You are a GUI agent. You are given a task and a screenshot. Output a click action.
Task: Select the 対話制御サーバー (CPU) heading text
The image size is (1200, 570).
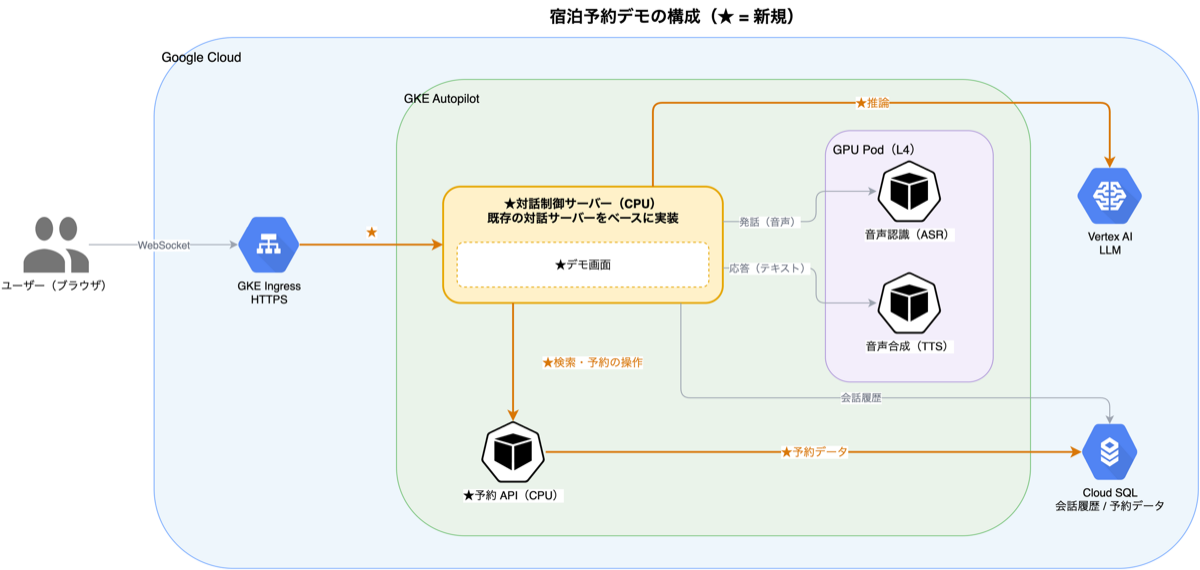583,203
